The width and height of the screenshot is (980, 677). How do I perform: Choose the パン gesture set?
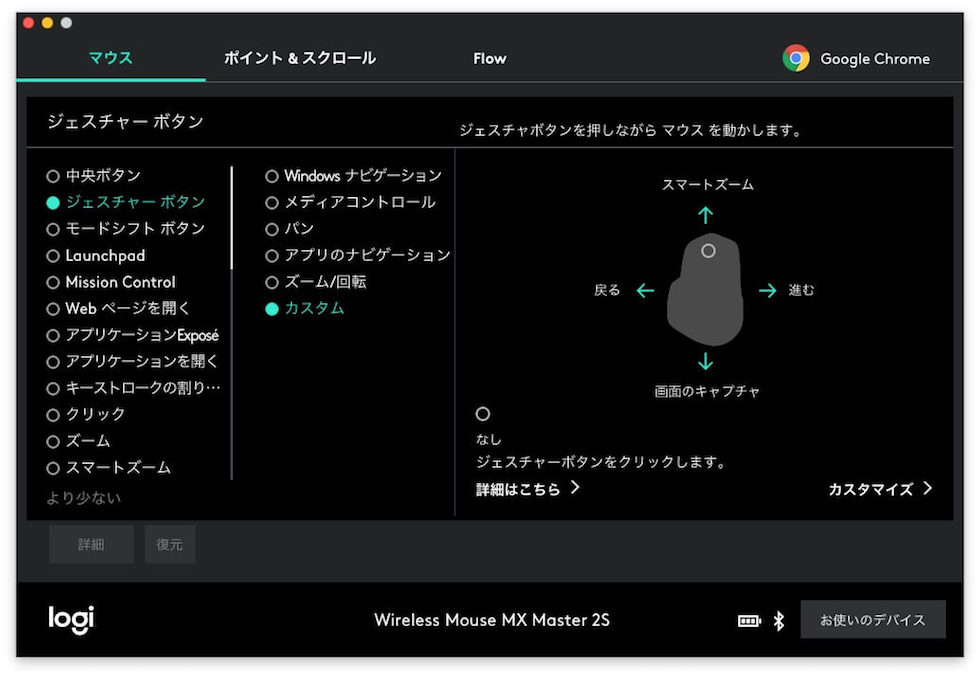point(289,229)
